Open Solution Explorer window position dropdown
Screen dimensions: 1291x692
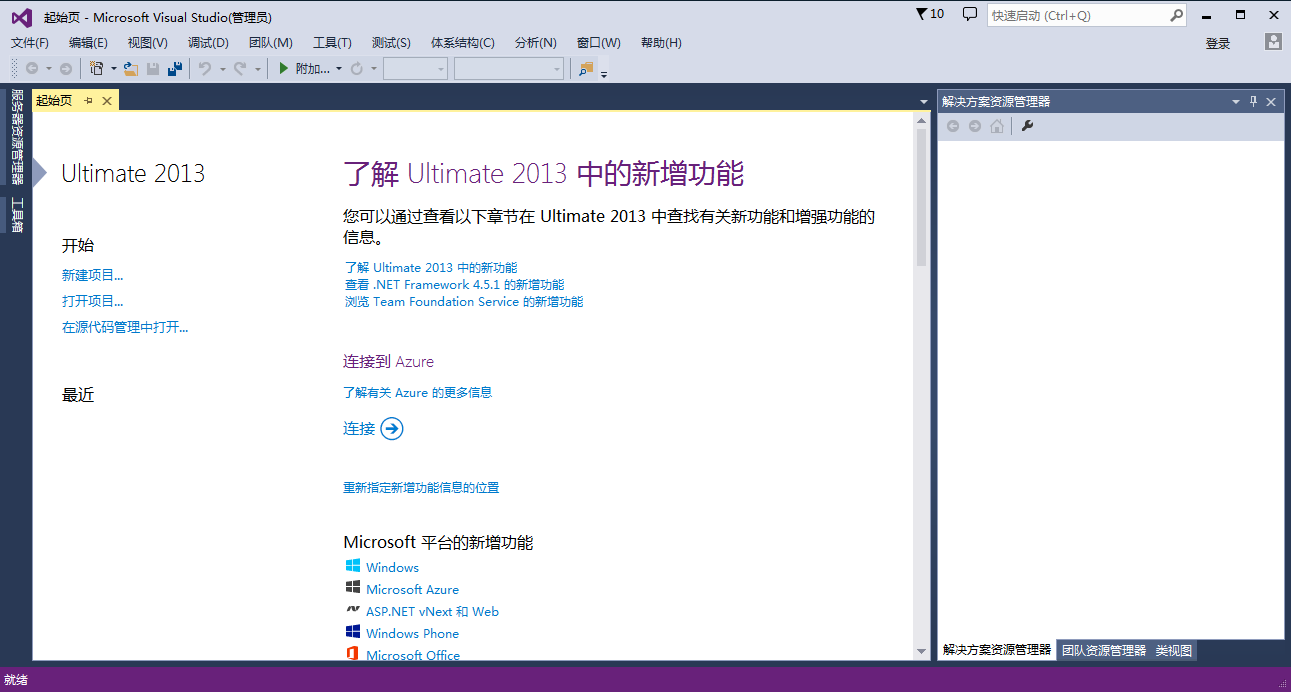(1236, 101)
